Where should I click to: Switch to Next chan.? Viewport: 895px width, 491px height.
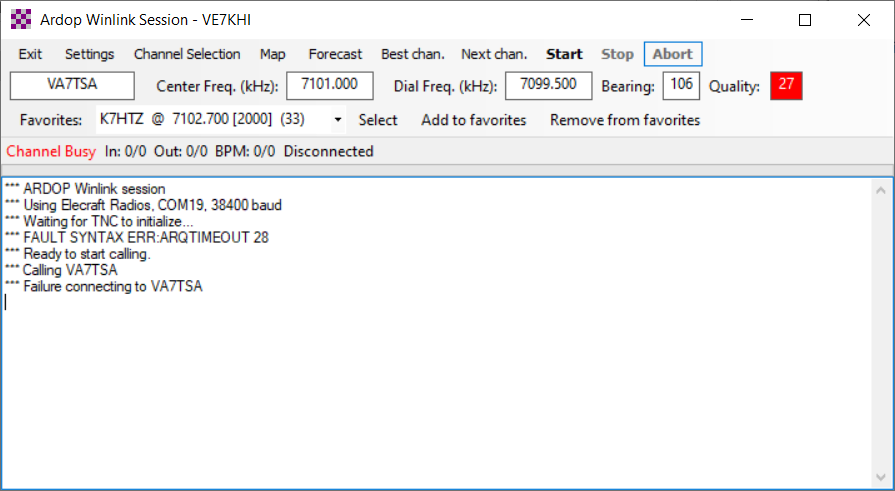click(x=494, y=54)
